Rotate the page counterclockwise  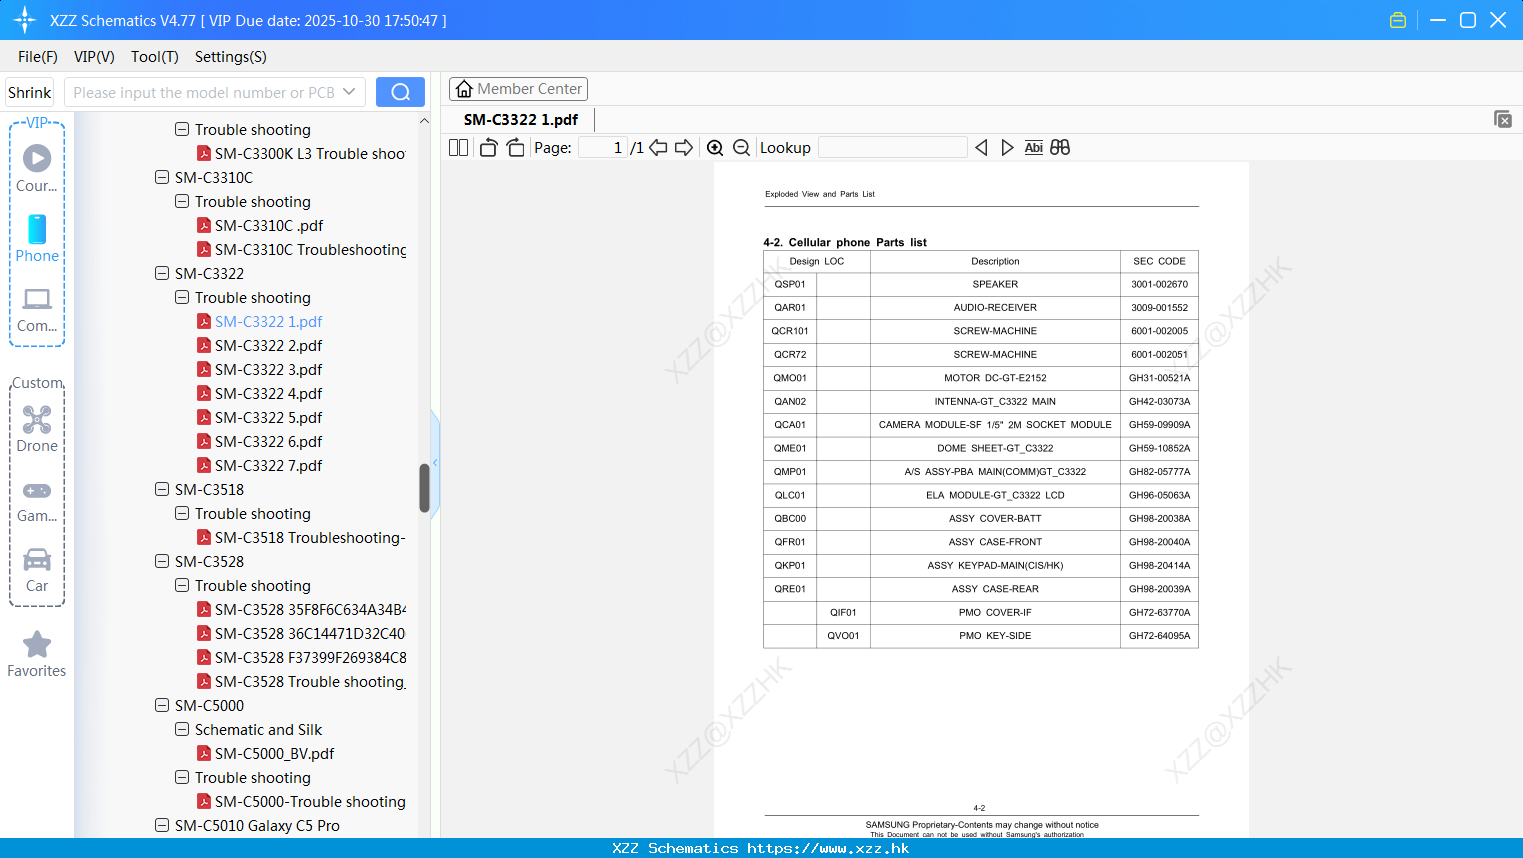point(488,148)
